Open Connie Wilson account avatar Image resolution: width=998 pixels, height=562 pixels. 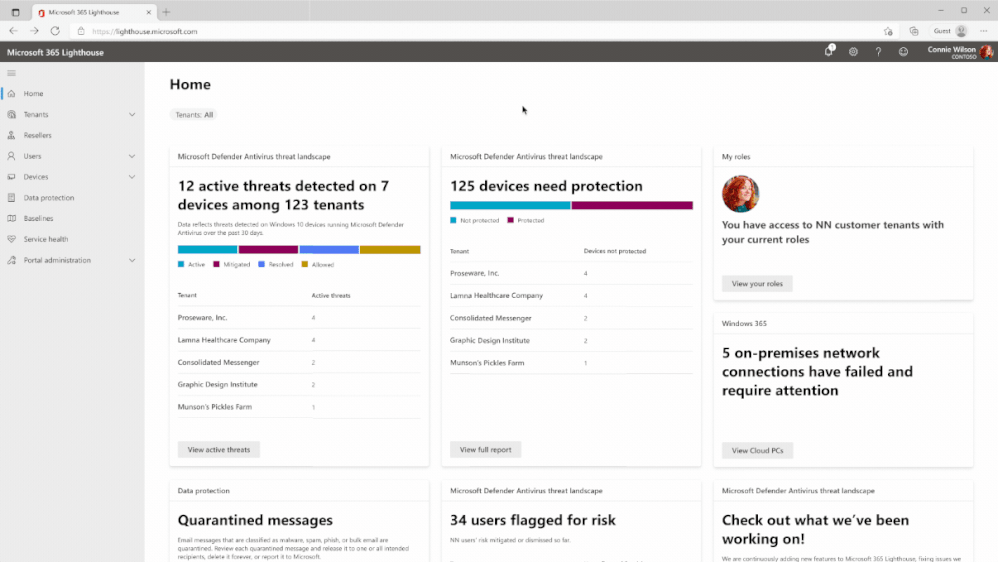987,52
